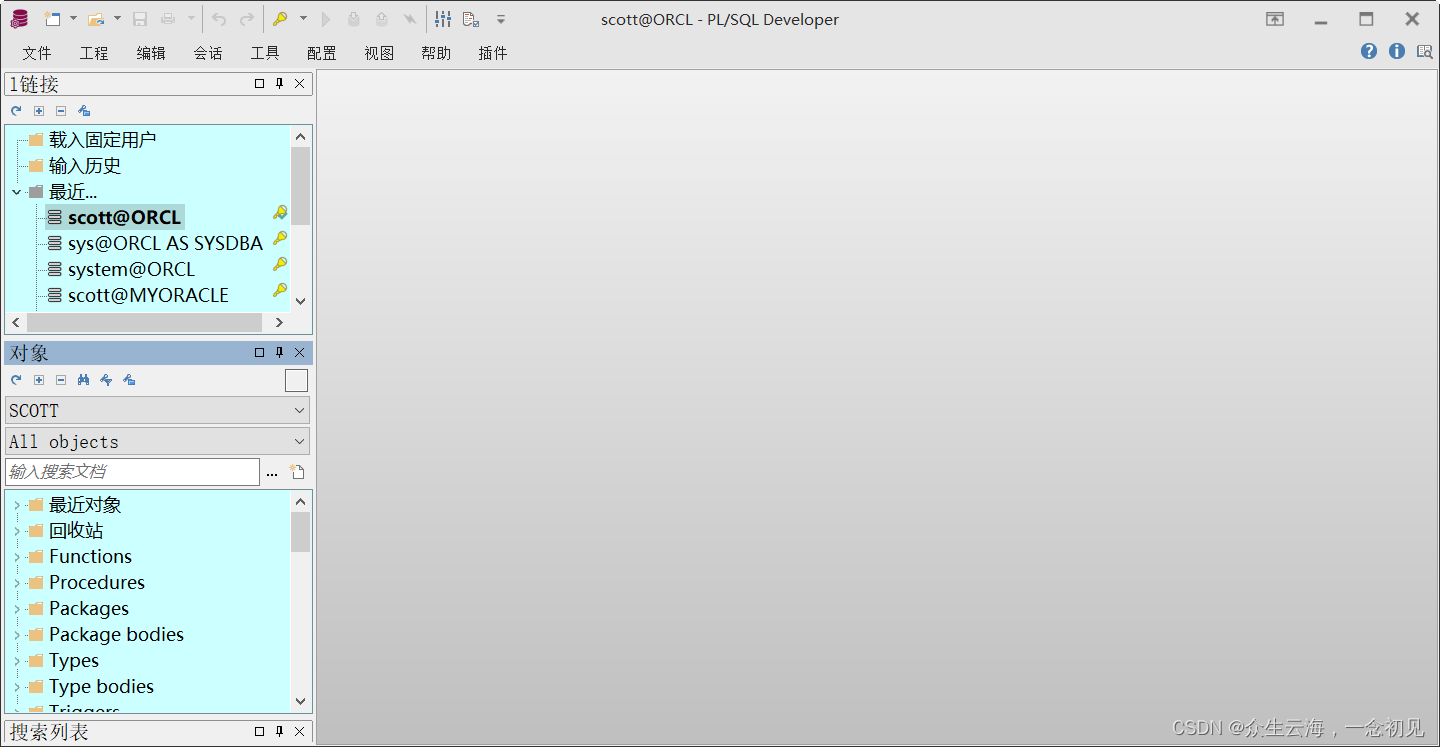
Task: Click expand-all plus icon in 链接 panel
Action: [39, 111]
